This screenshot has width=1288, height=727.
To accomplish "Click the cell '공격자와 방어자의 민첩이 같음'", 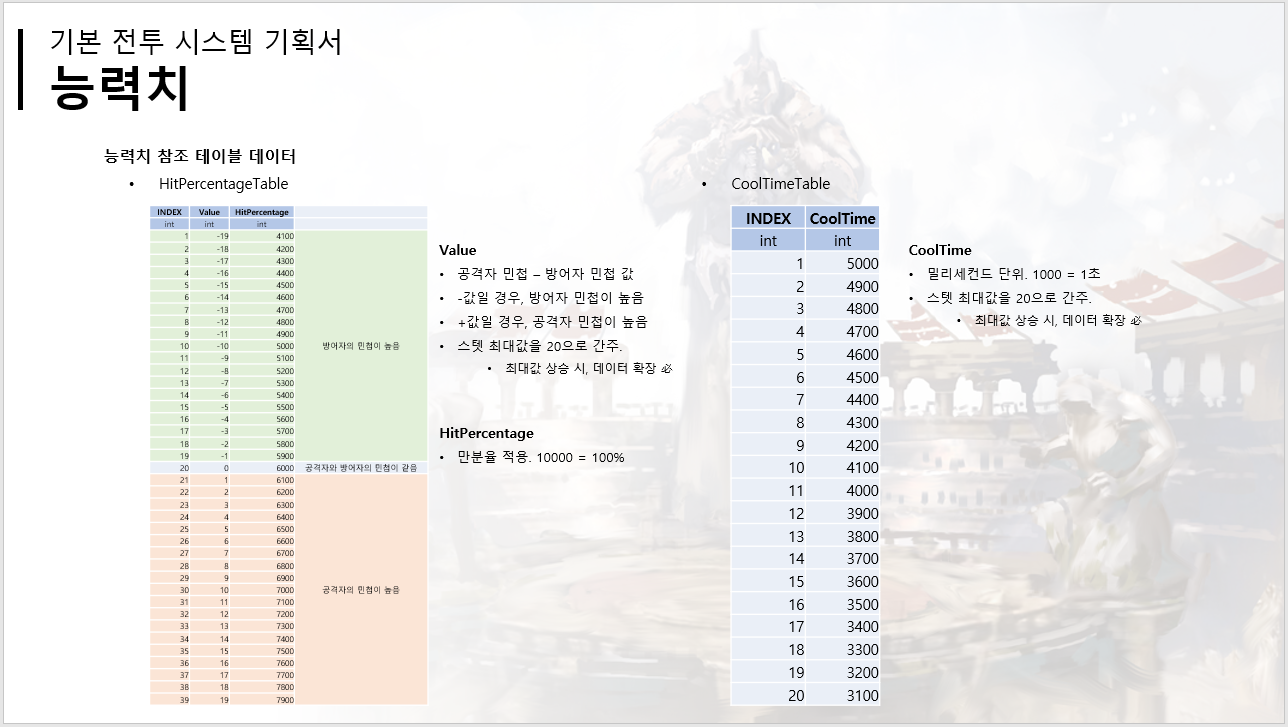I will (360, 468).
